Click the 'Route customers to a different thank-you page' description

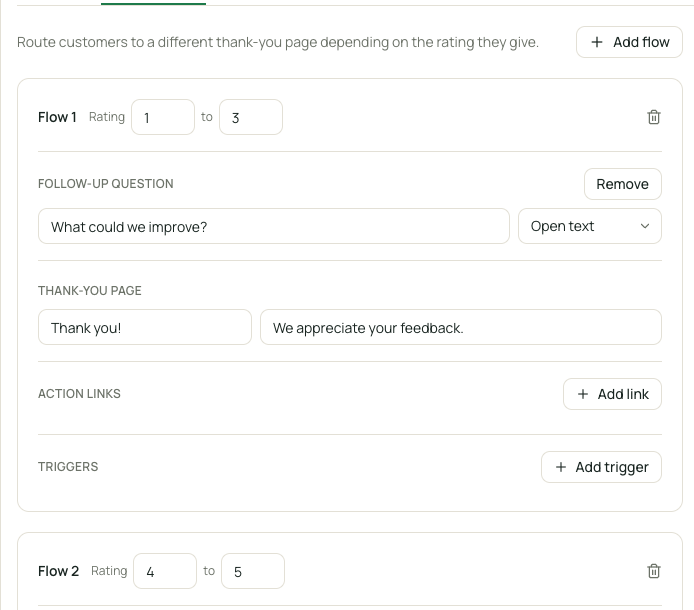pyautogui.click(x=278, y=42)
